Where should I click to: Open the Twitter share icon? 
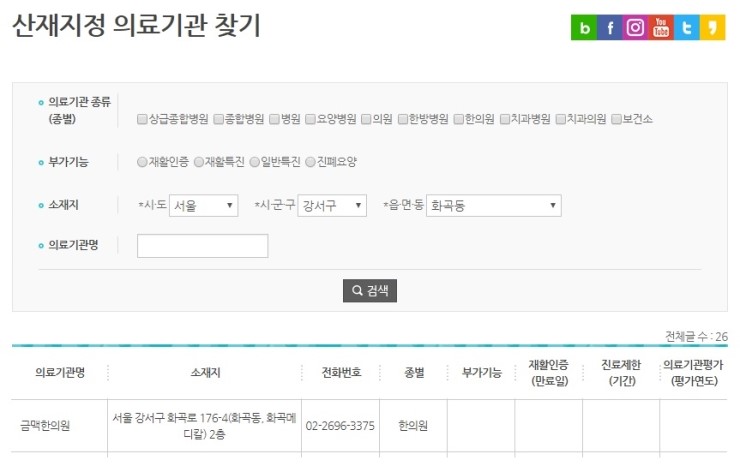pos(687,28)
